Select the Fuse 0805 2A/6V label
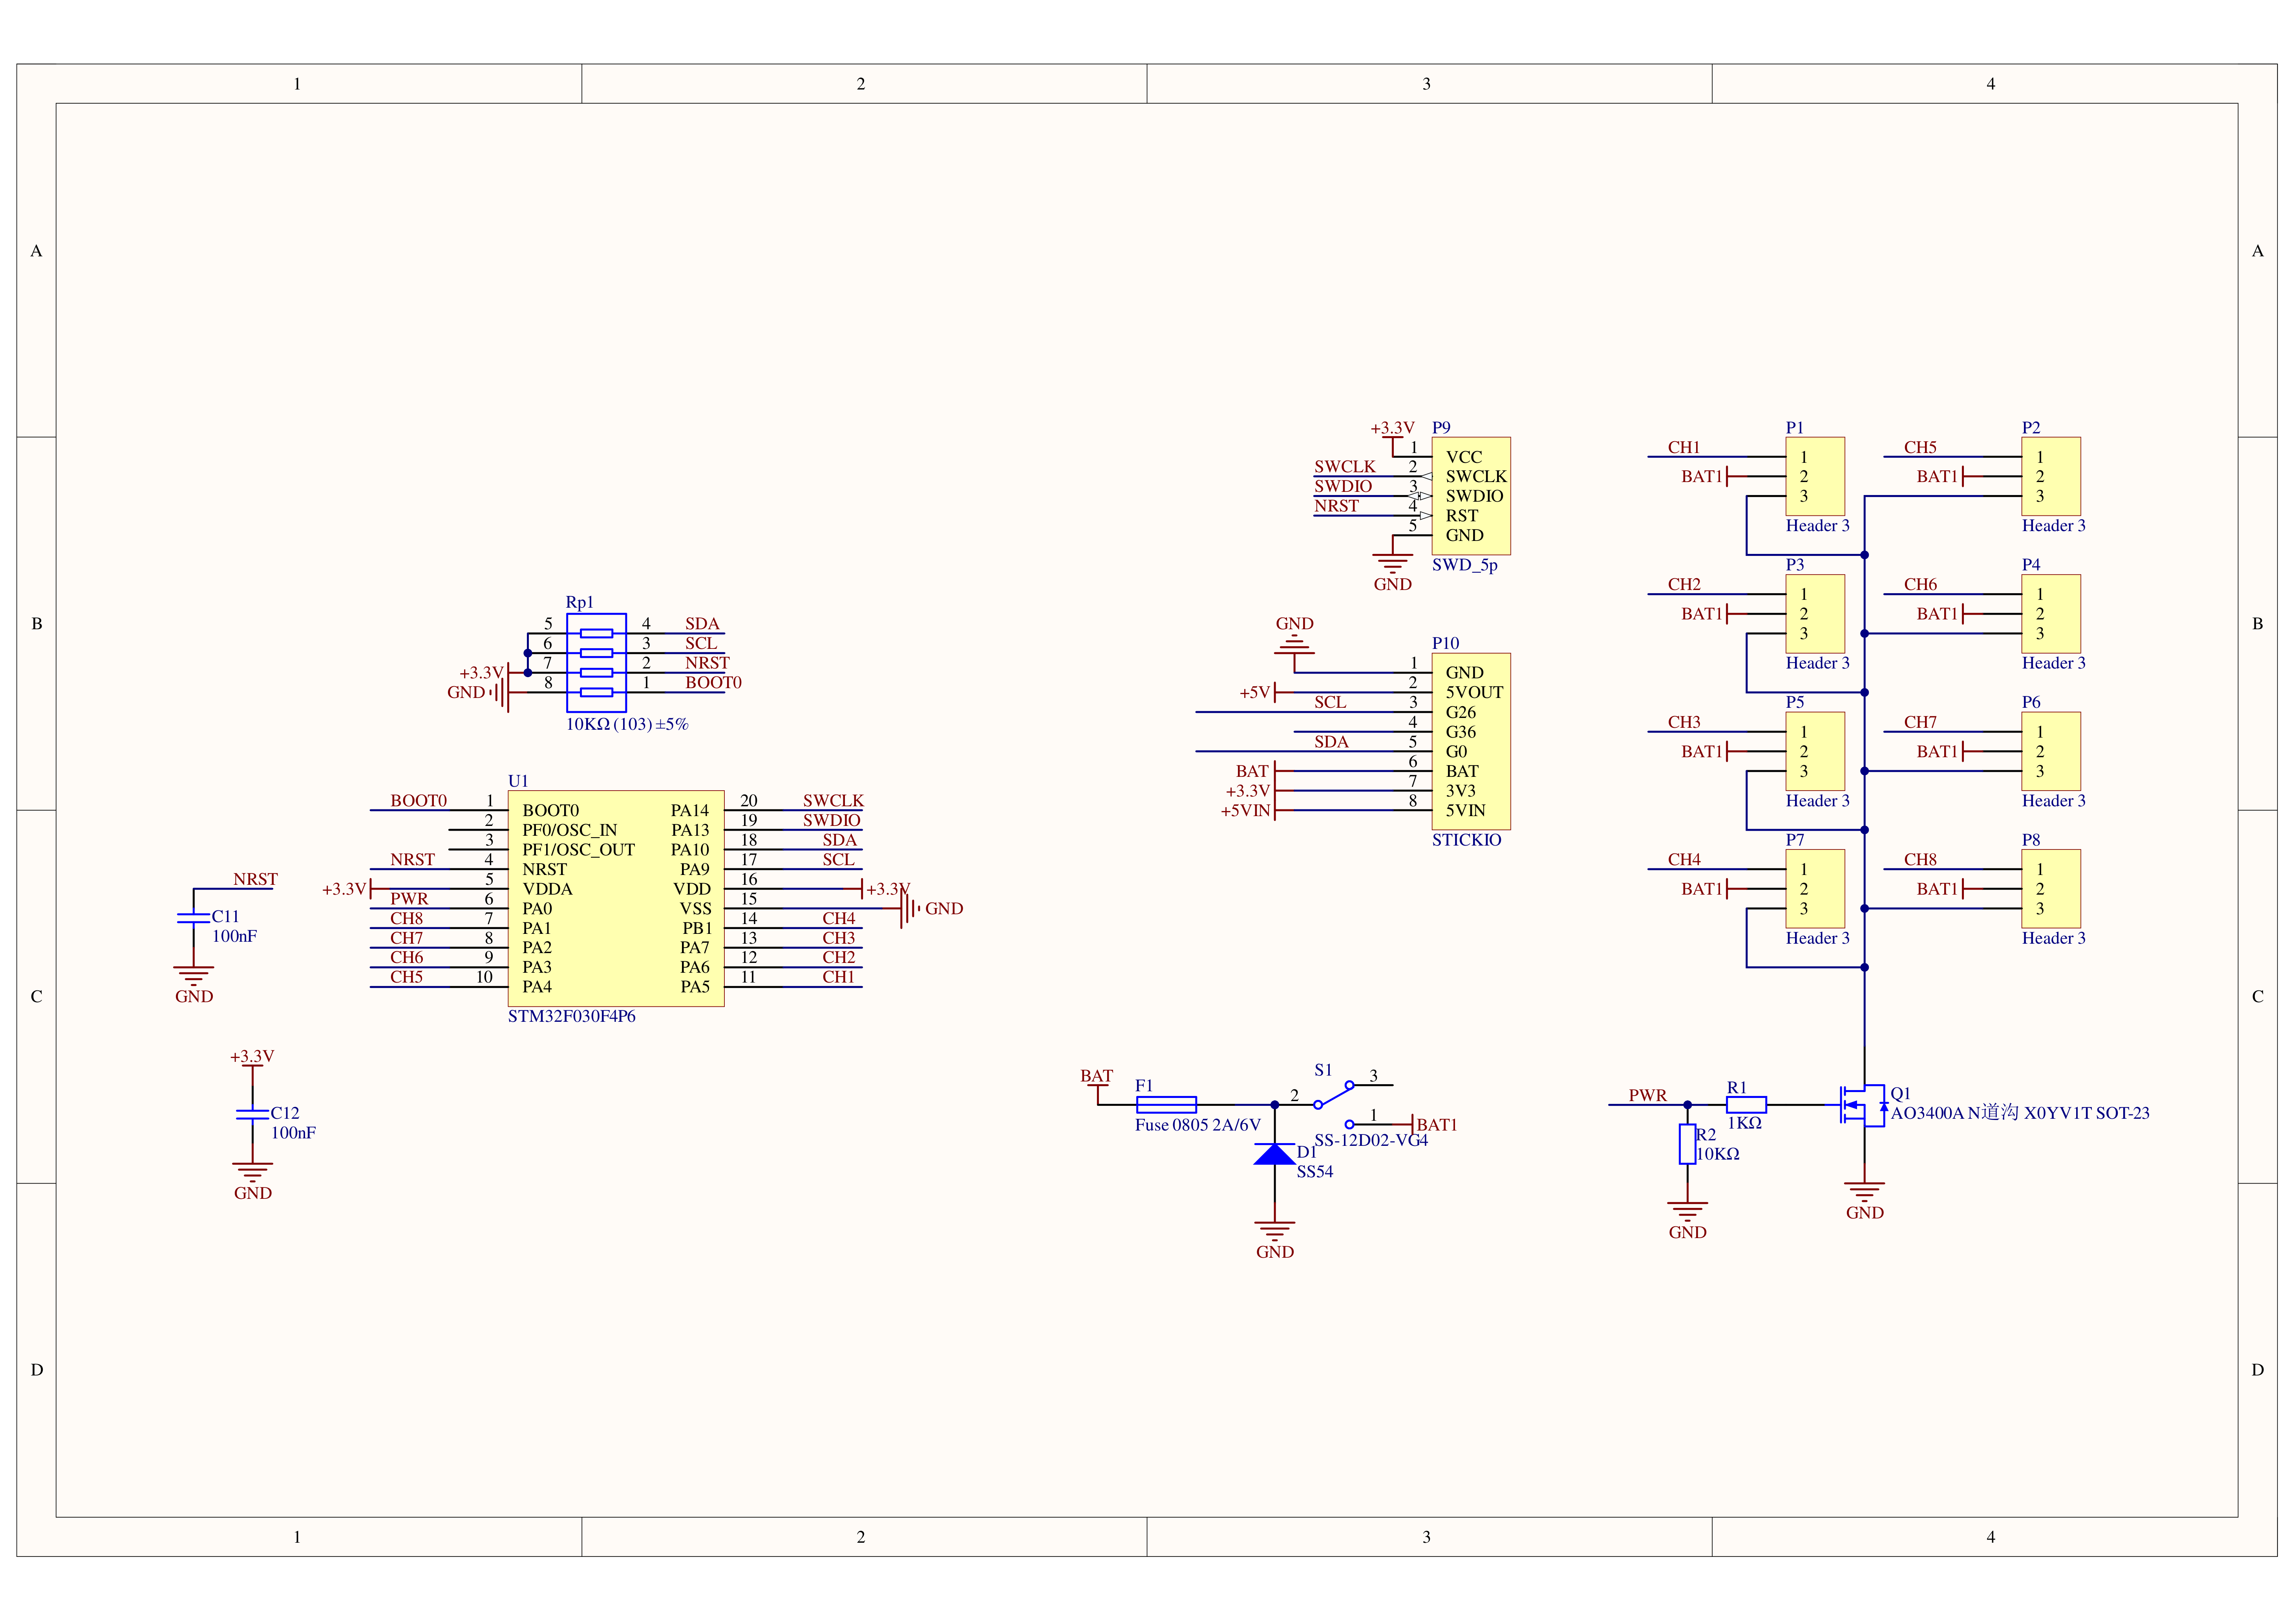The height and width of the screenshot is (1622, 2296). click(1197, 1125)
